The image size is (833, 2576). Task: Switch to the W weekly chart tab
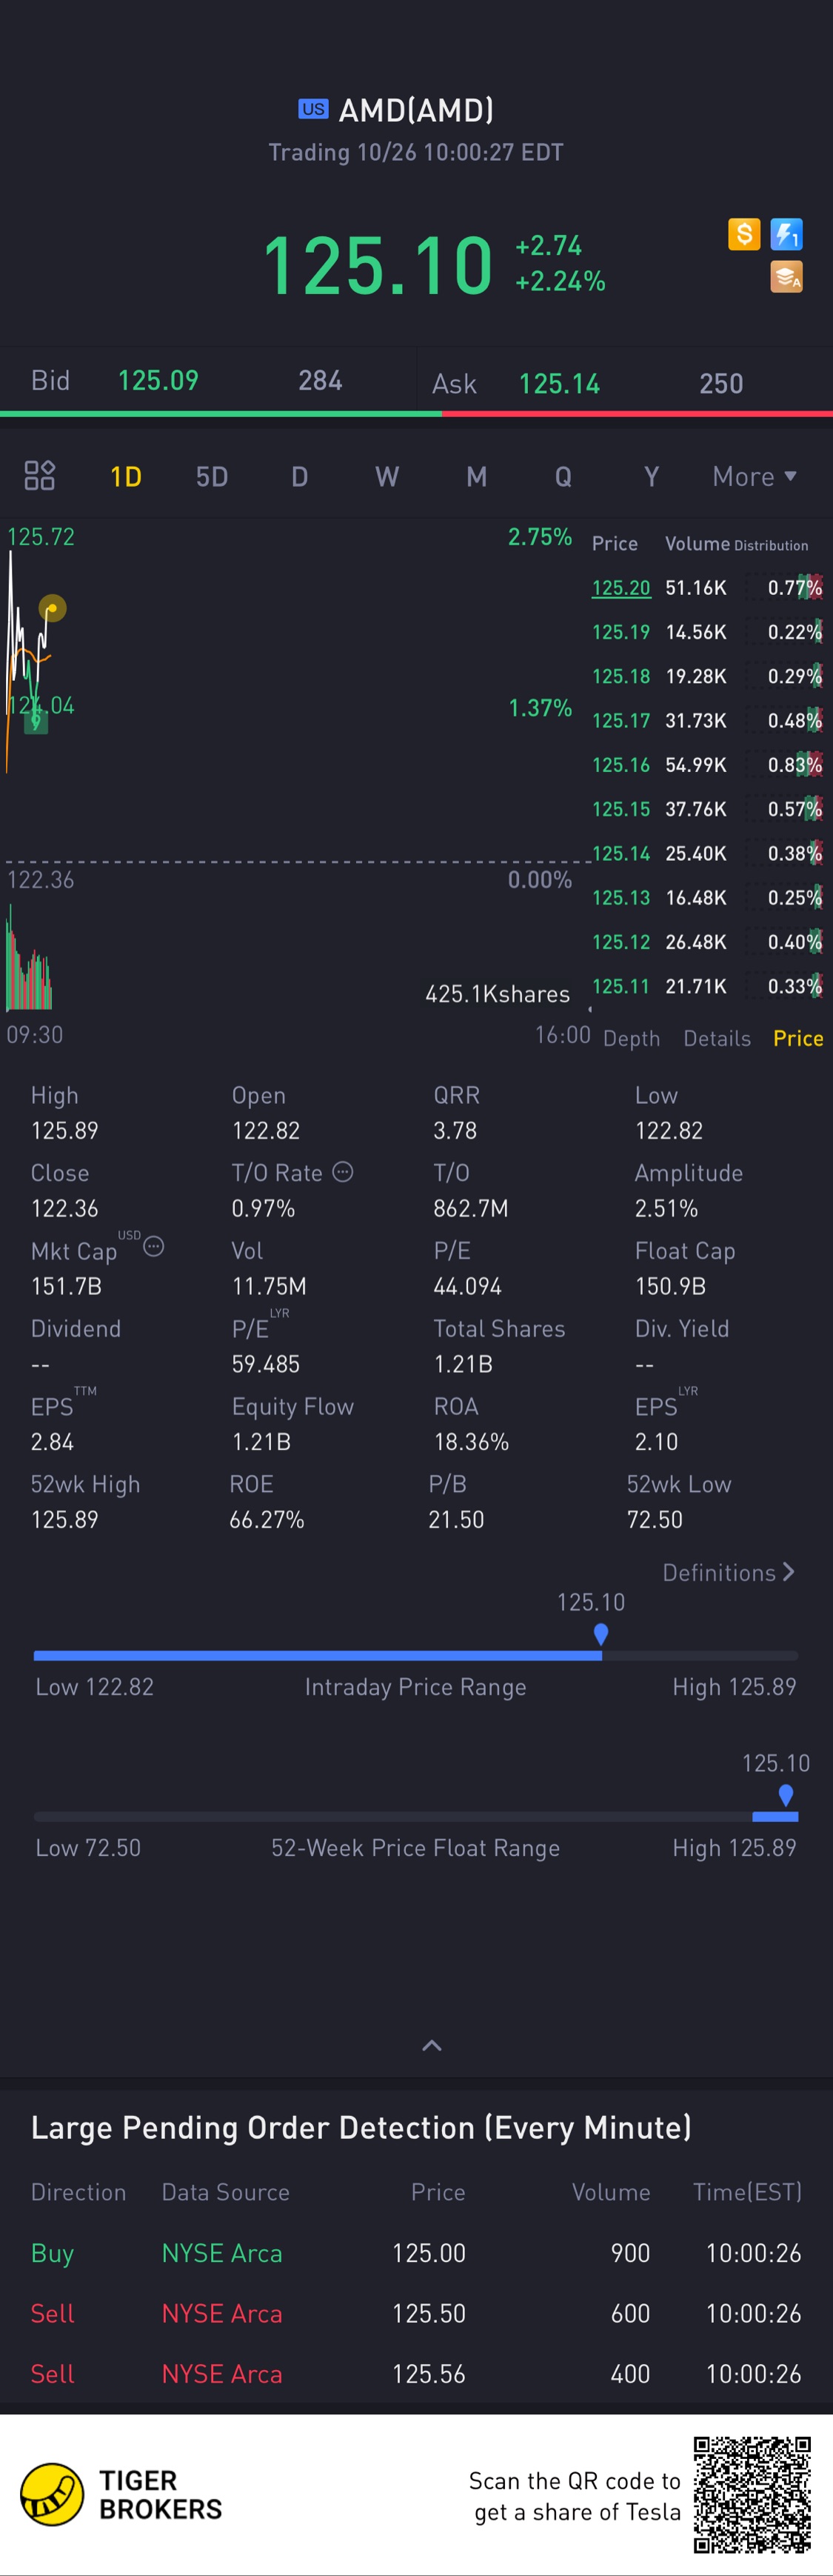(387, 476)
